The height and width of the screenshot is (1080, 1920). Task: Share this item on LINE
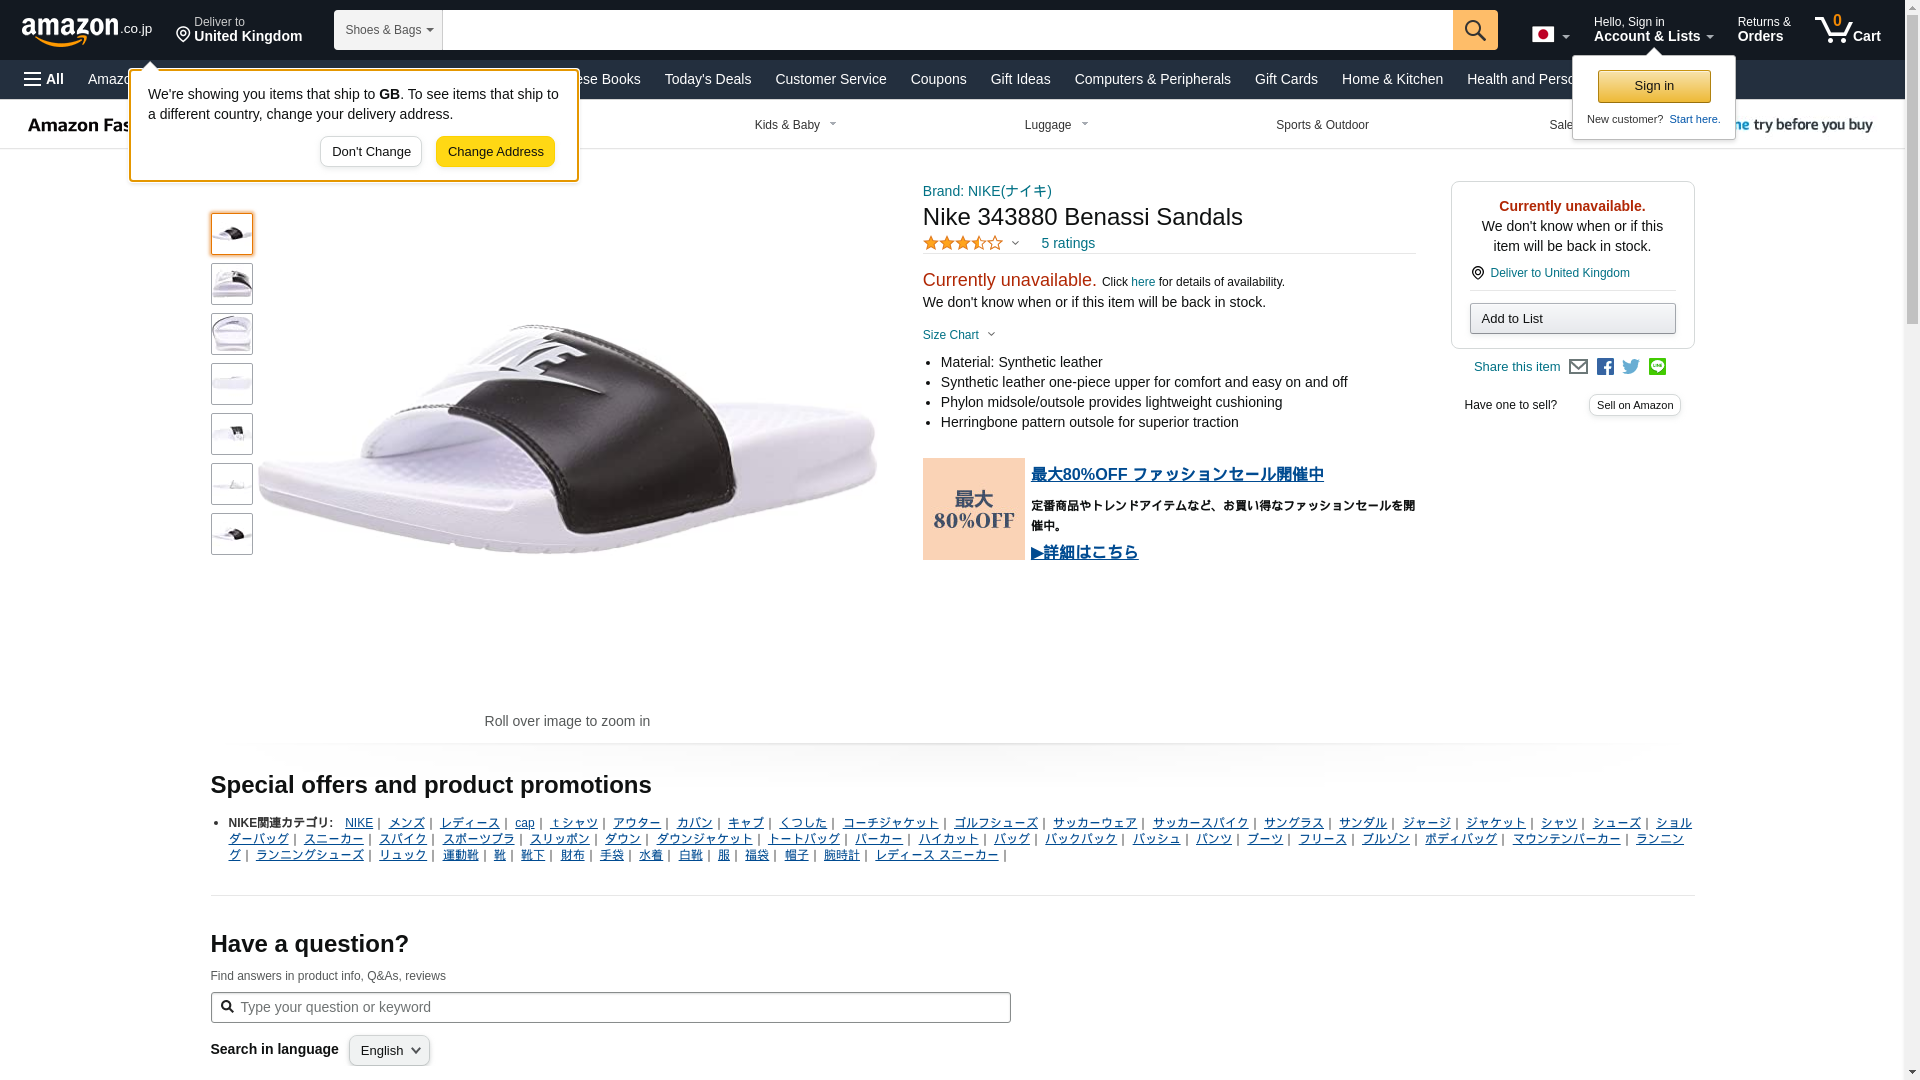pyautogui.click(x=1657, y=367)
